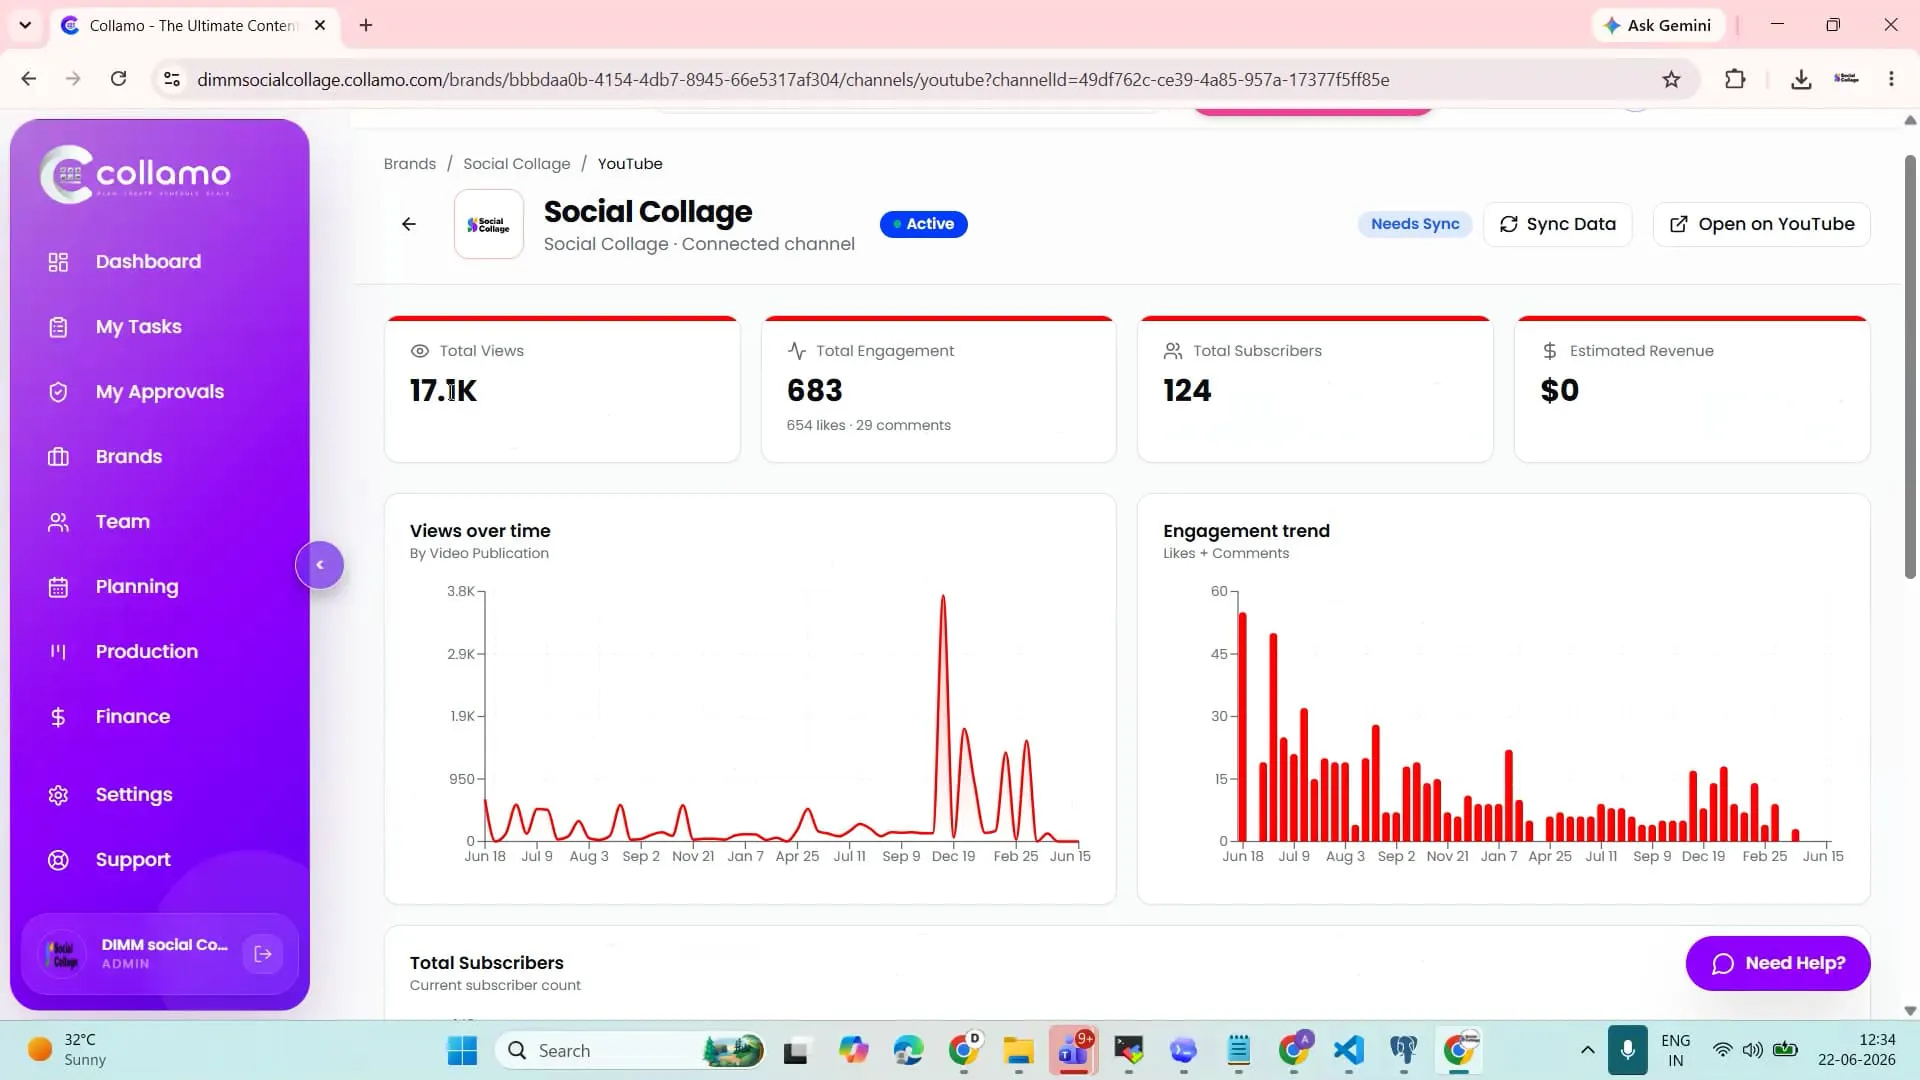Show hidden system tray icons
The image size is (1920, 1080).
(x=1587, y=1050)
